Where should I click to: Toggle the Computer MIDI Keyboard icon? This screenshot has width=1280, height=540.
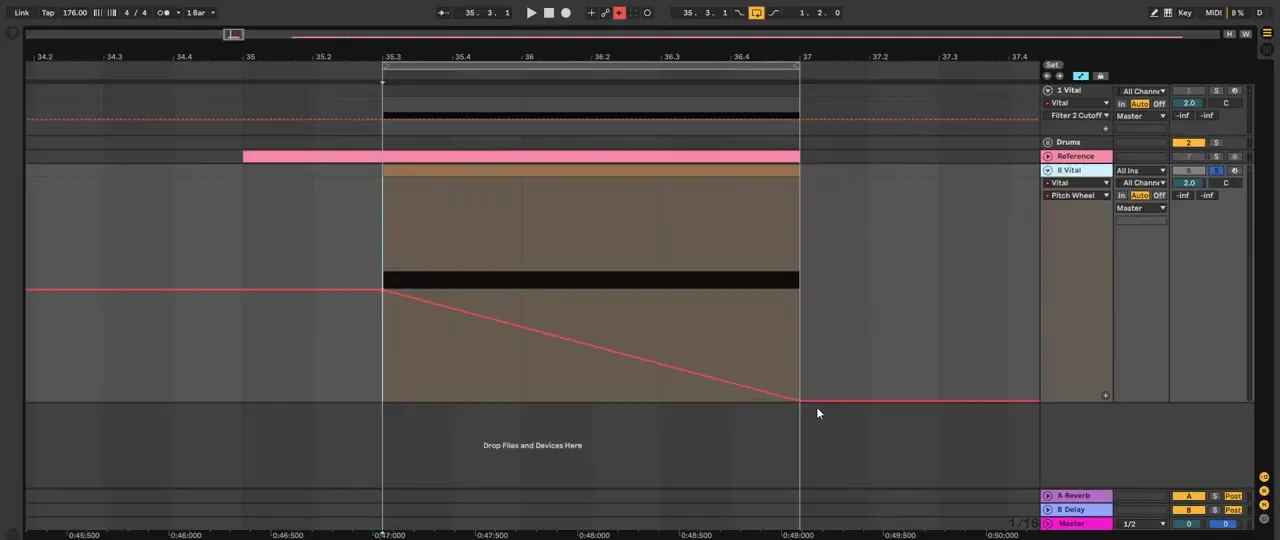pos(1168,13)
